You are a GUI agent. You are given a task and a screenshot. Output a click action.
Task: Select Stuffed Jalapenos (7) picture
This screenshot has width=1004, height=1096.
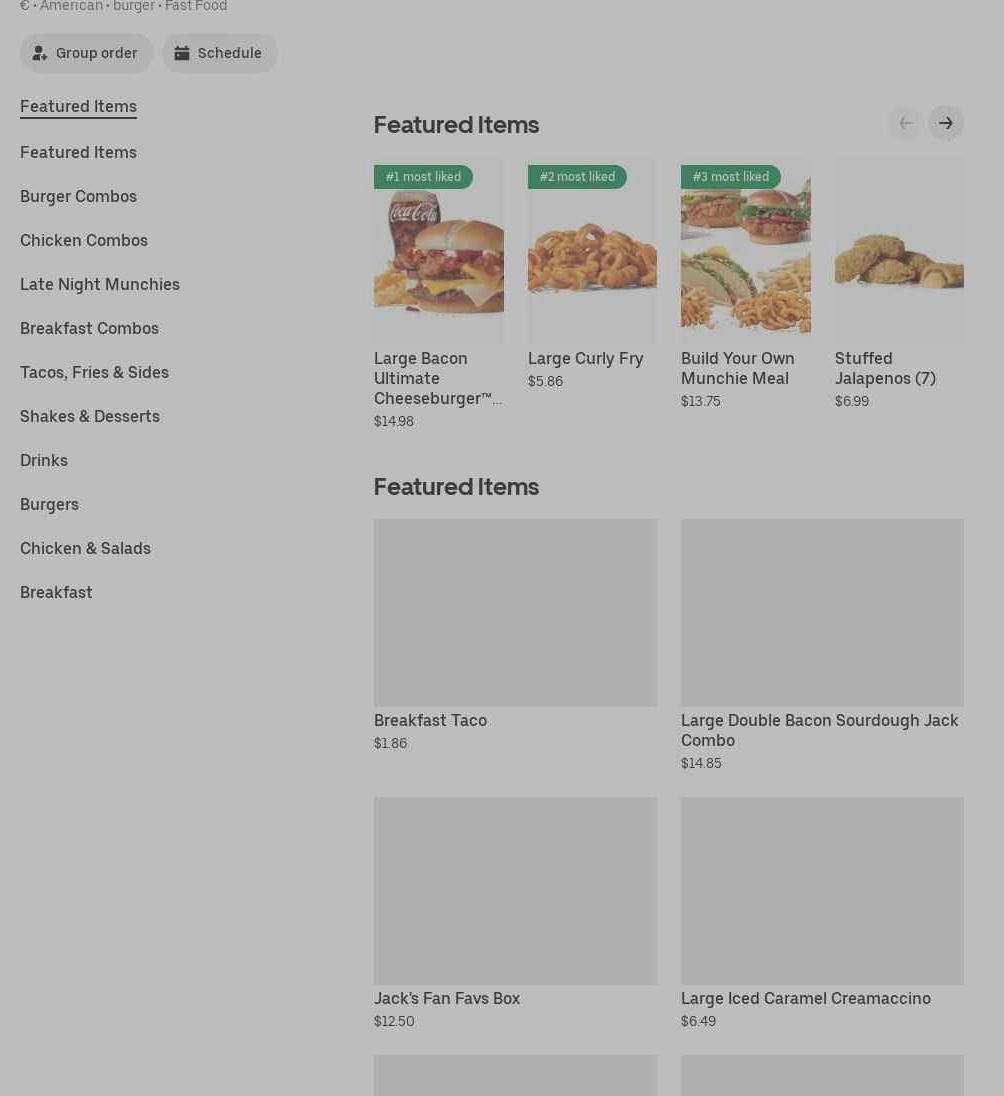(899, 251)
